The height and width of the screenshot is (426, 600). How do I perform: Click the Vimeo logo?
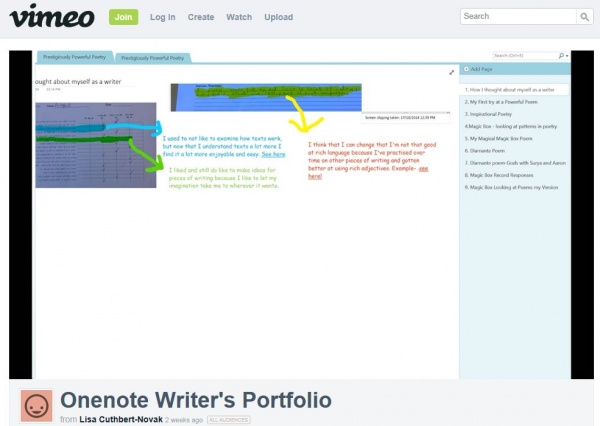click(x=52, y=16)
